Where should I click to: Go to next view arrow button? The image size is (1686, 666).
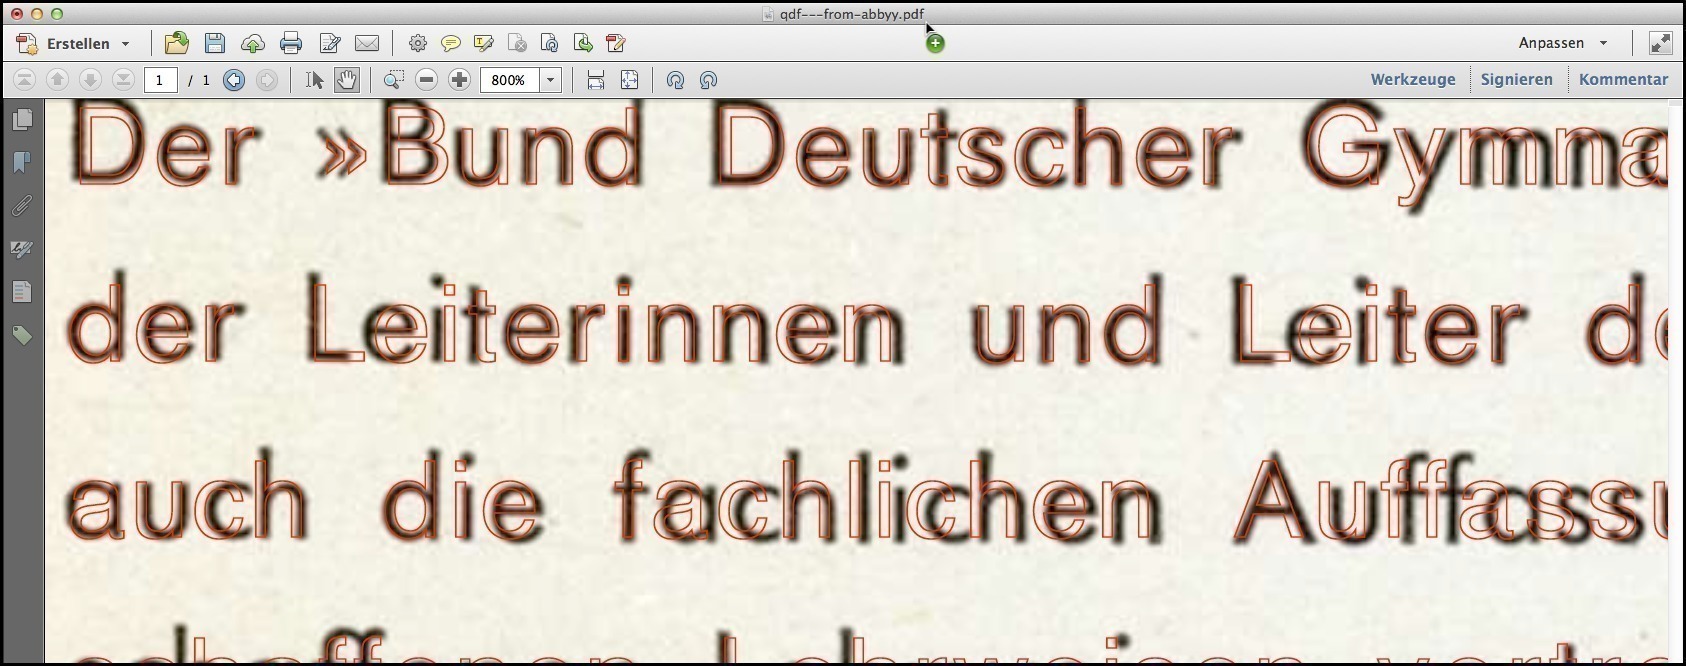tap(267, 80)
